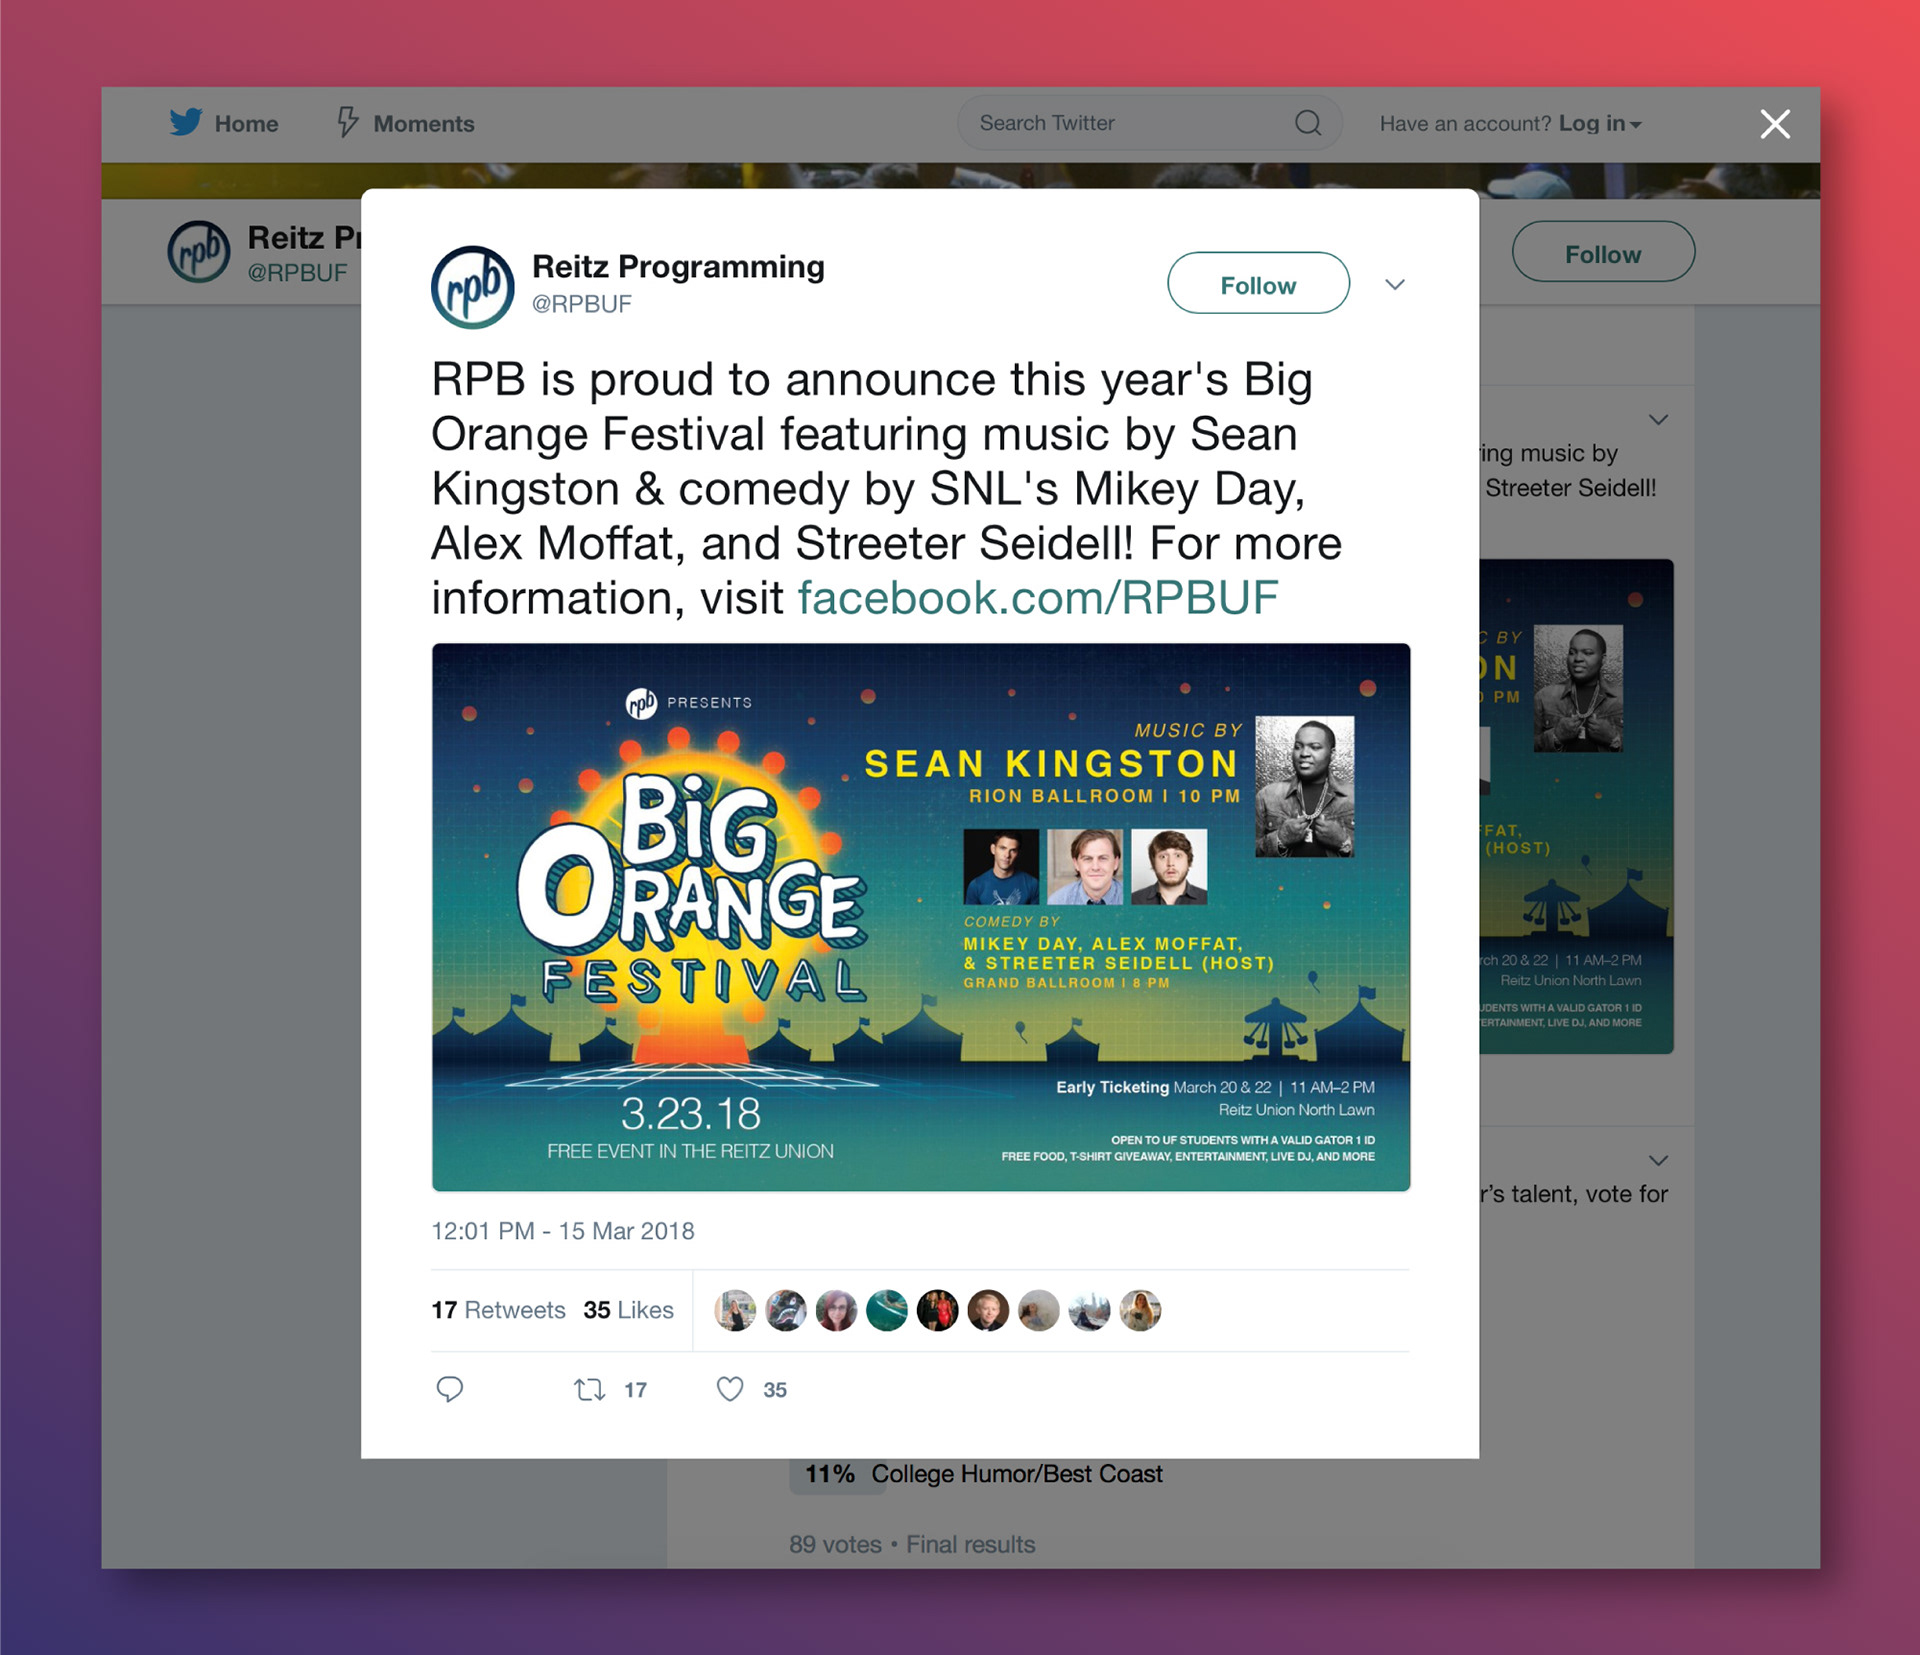Open the background tweet's poster thumbnail

[x=1576, y=806]
